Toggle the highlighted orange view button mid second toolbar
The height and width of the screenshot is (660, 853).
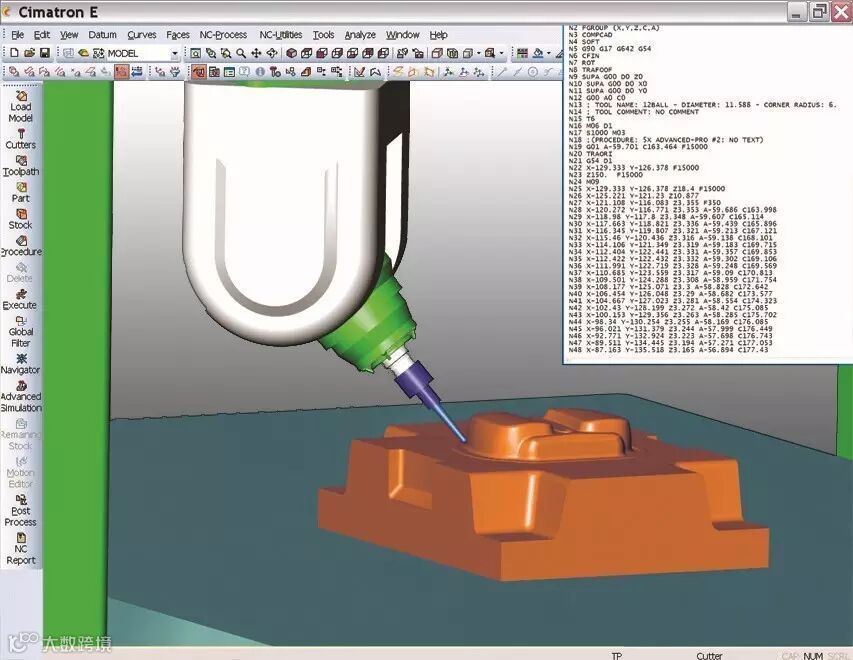point(199,71)
